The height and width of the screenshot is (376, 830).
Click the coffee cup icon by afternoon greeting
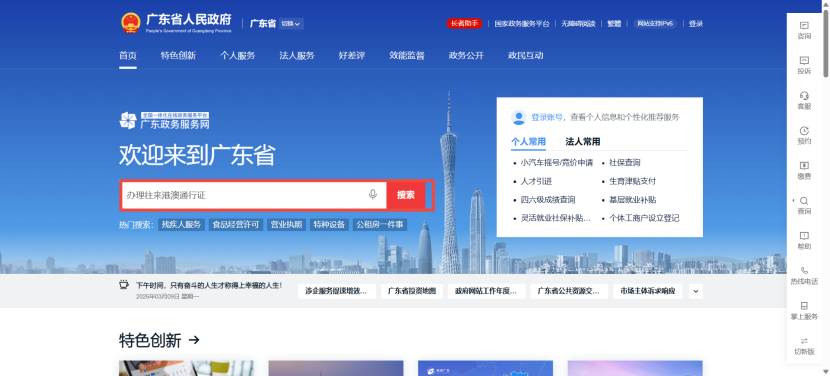[x=124, y=285]
